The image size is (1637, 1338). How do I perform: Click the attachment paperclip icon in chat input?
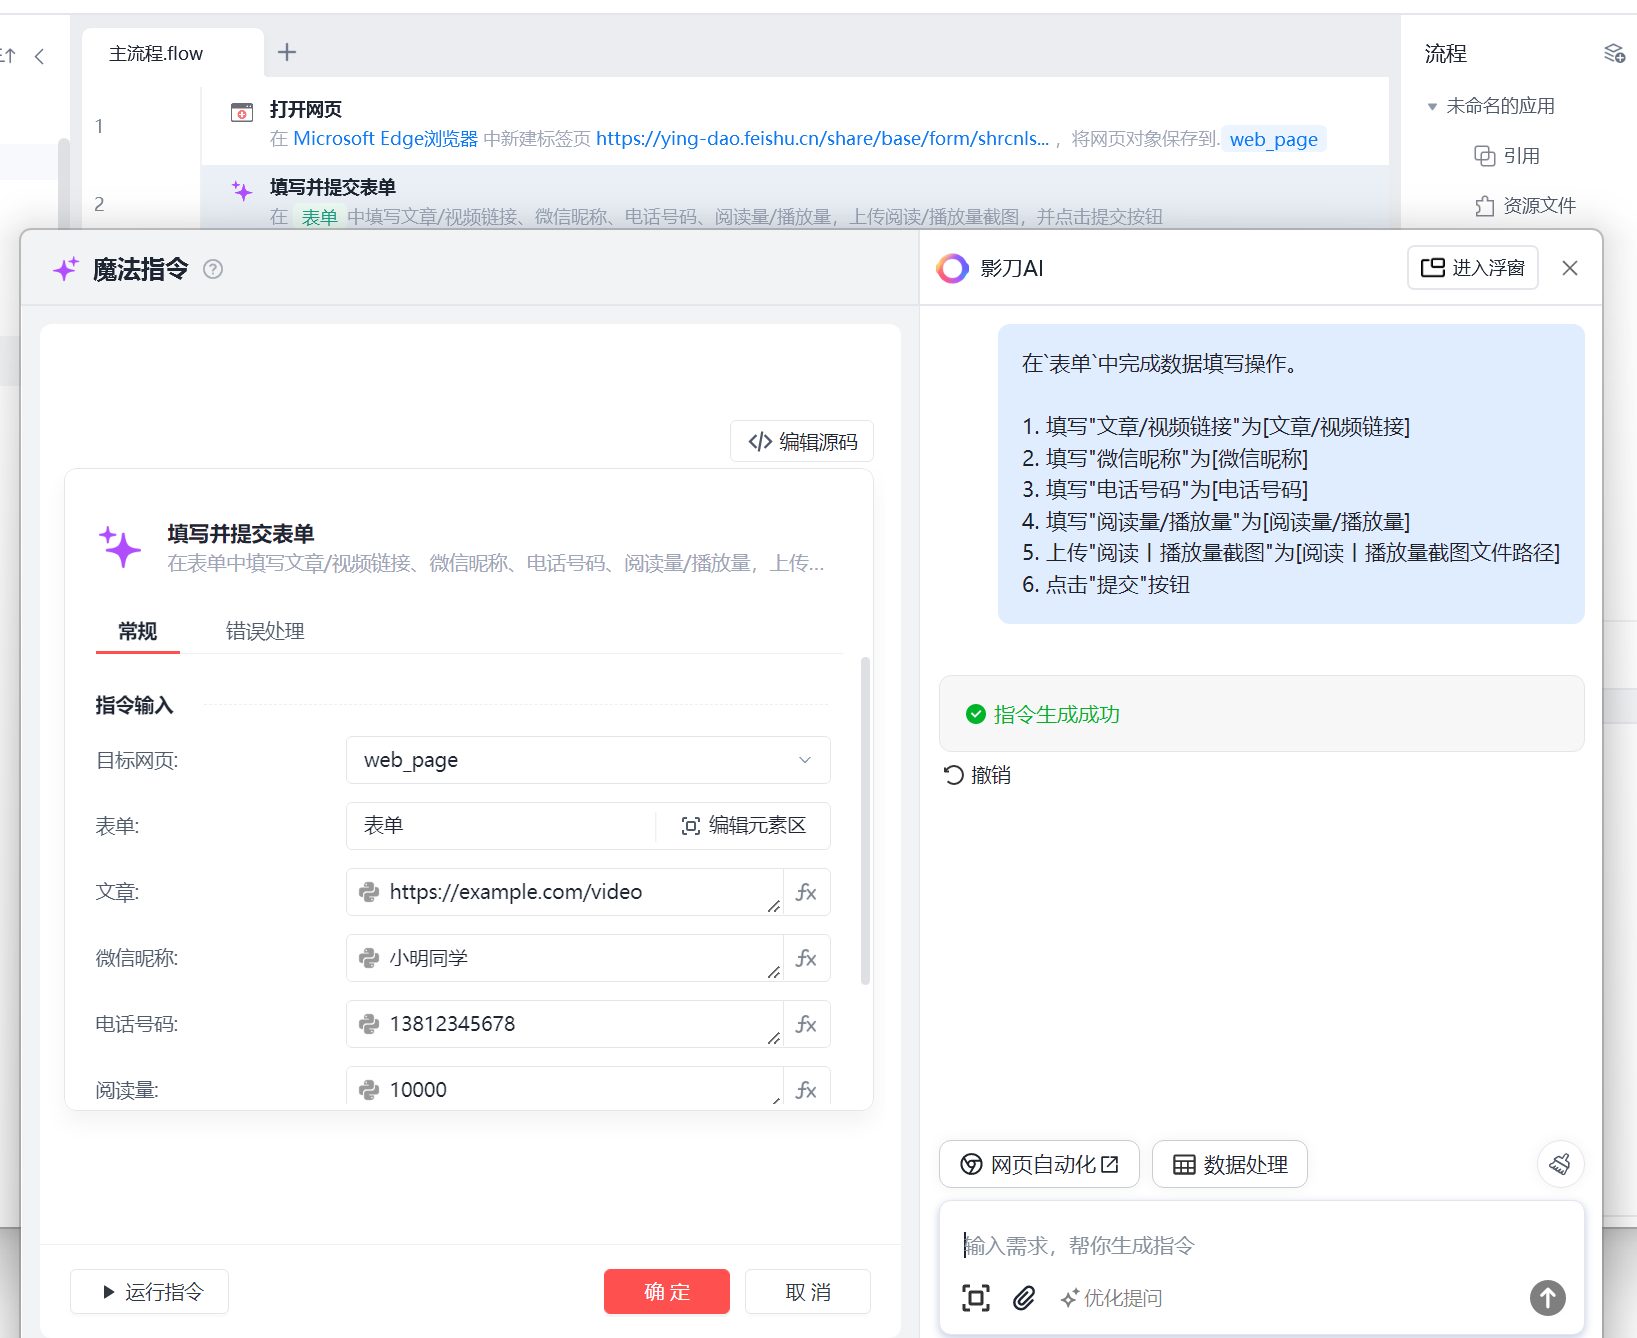point(1024,1298)
